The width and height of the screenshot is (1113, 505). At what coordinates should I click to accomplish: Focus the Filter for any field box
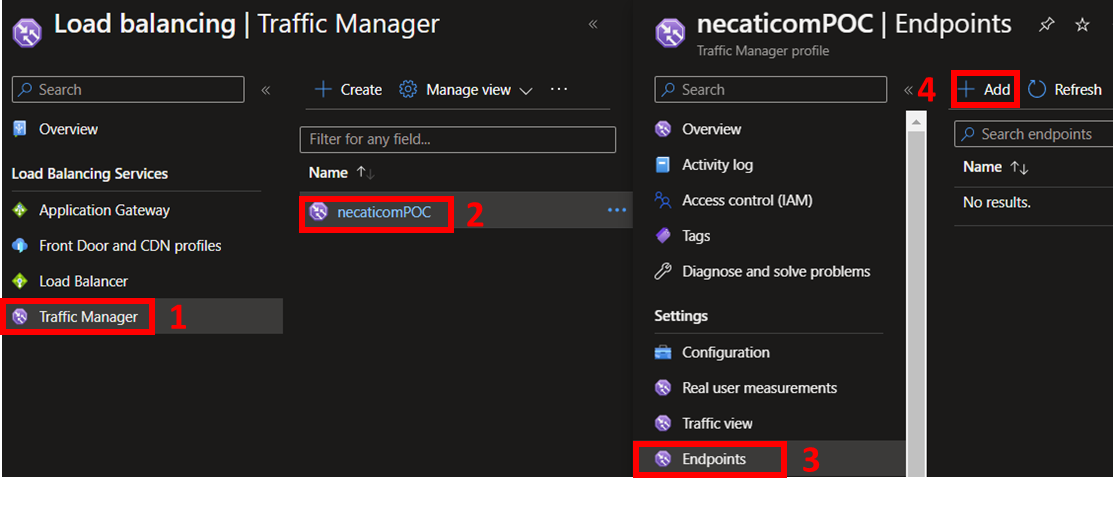click(x=458, y=139)
